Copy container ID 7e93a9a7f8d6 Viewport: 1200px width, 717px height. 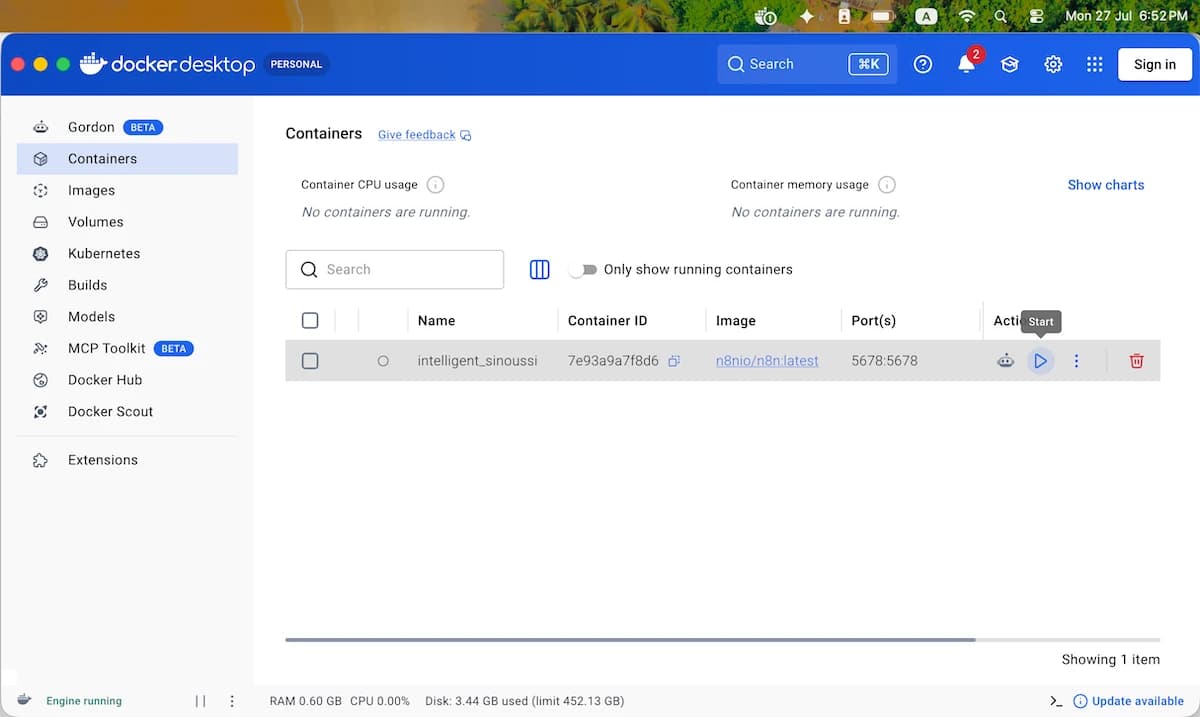[x=674, y=361]
